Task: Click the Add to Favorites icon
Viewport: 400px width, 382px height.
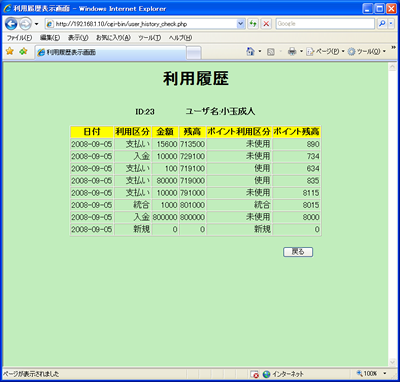Action: pyautogui.click(x=23, y=51)
